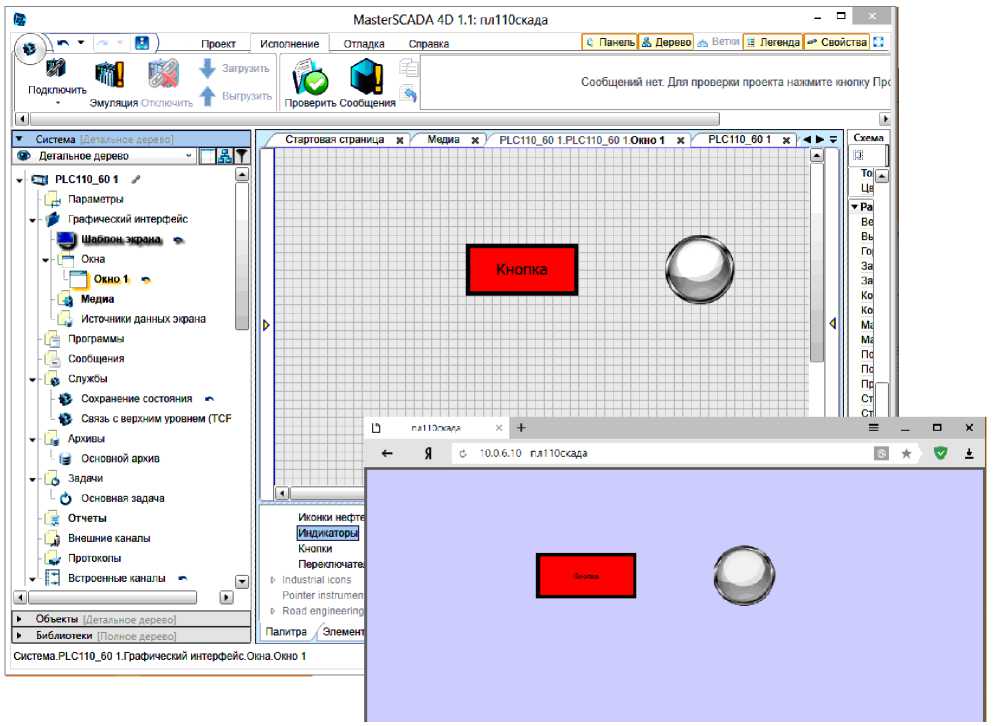Click the red button in browser page

tap(586, 576)
